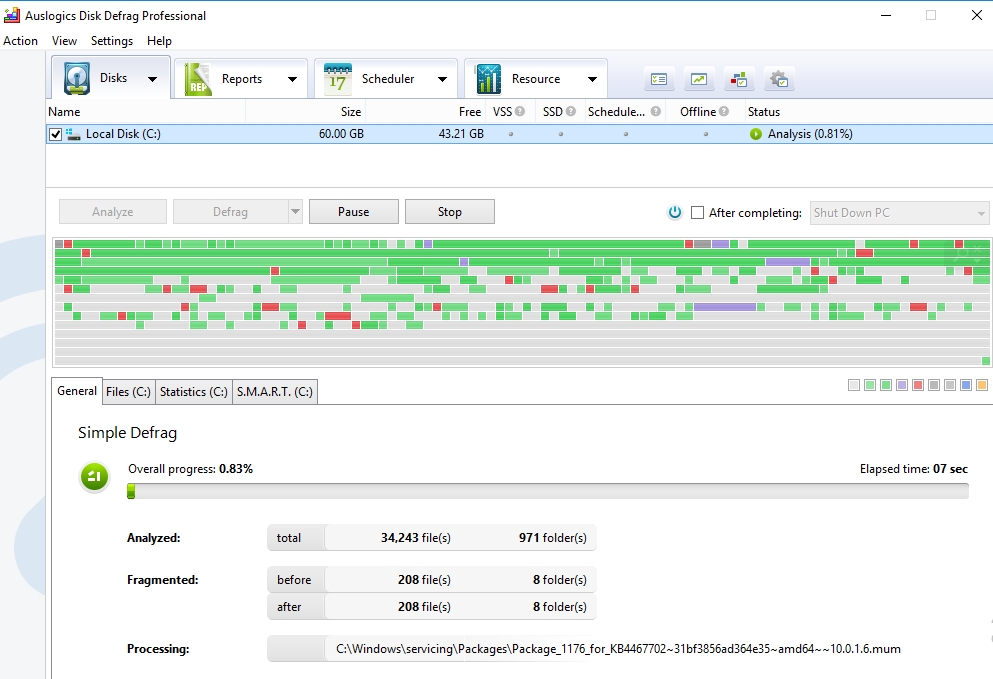Screen dimensions: 993x679
Task: Sort by the Status column header
Action: [x=868, y=111]
